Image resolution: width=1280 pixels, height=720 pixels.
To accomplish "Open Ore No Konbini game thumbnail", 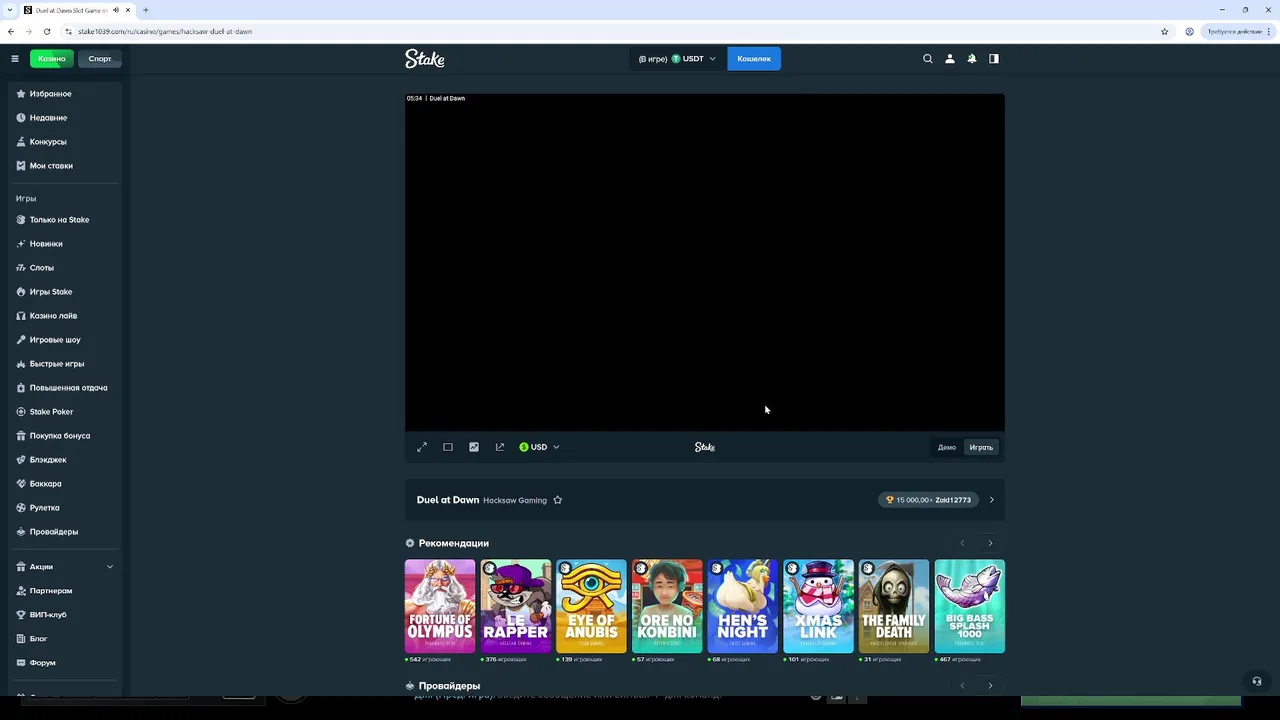I will 667,606.
